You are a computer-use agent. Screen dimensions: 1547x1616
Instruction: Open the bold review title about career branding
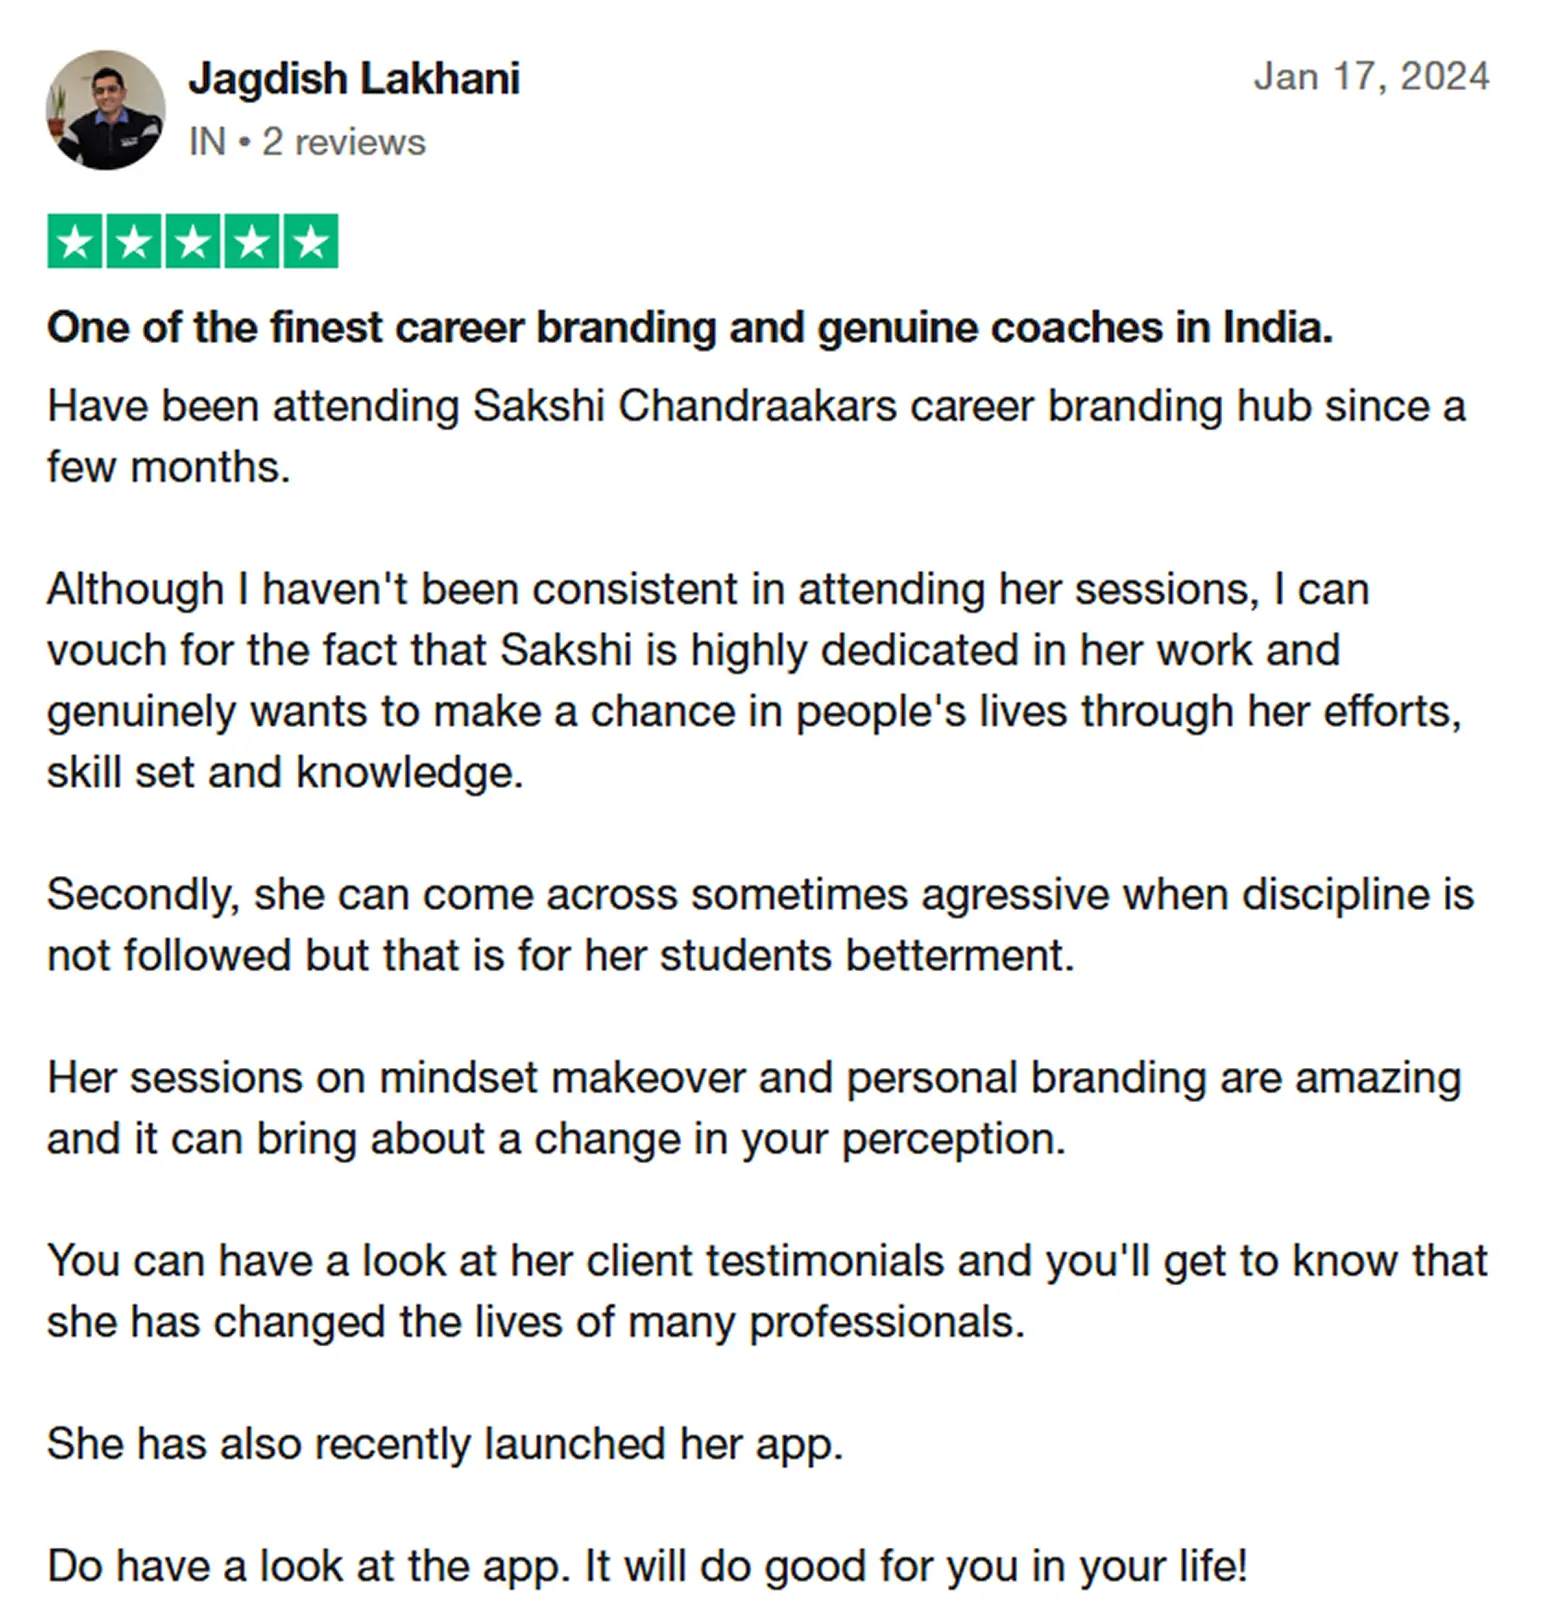tap(690, 328)
